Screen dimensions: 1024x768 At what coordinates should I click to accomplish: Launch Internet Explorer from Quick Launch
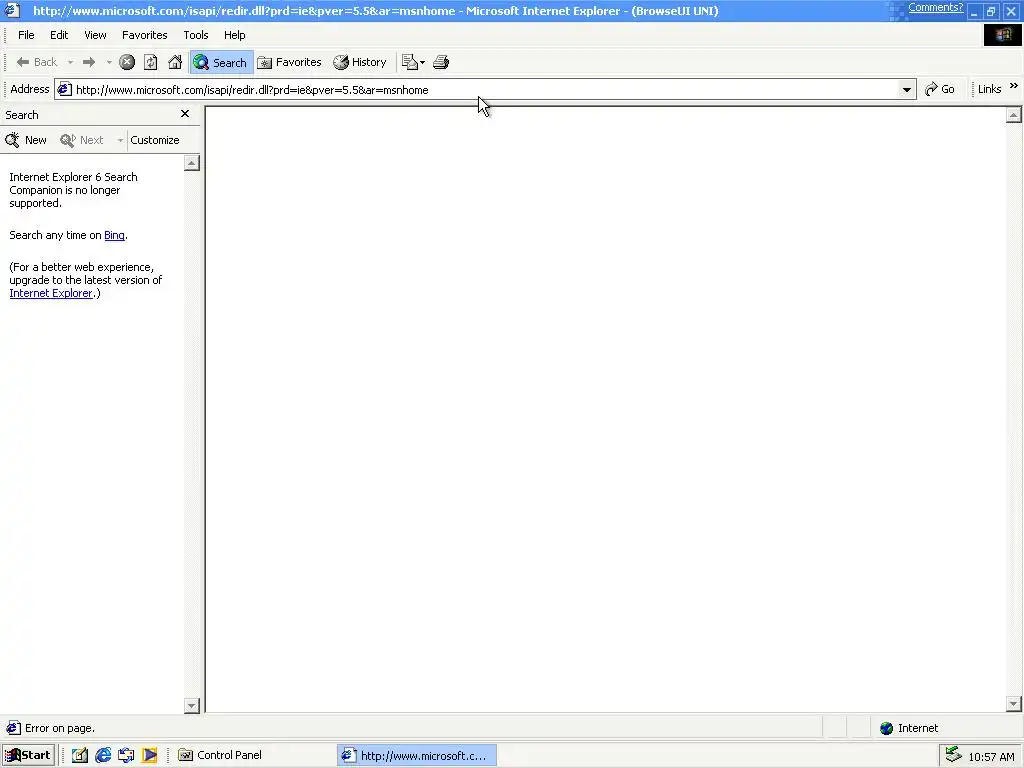click(103, 756)
